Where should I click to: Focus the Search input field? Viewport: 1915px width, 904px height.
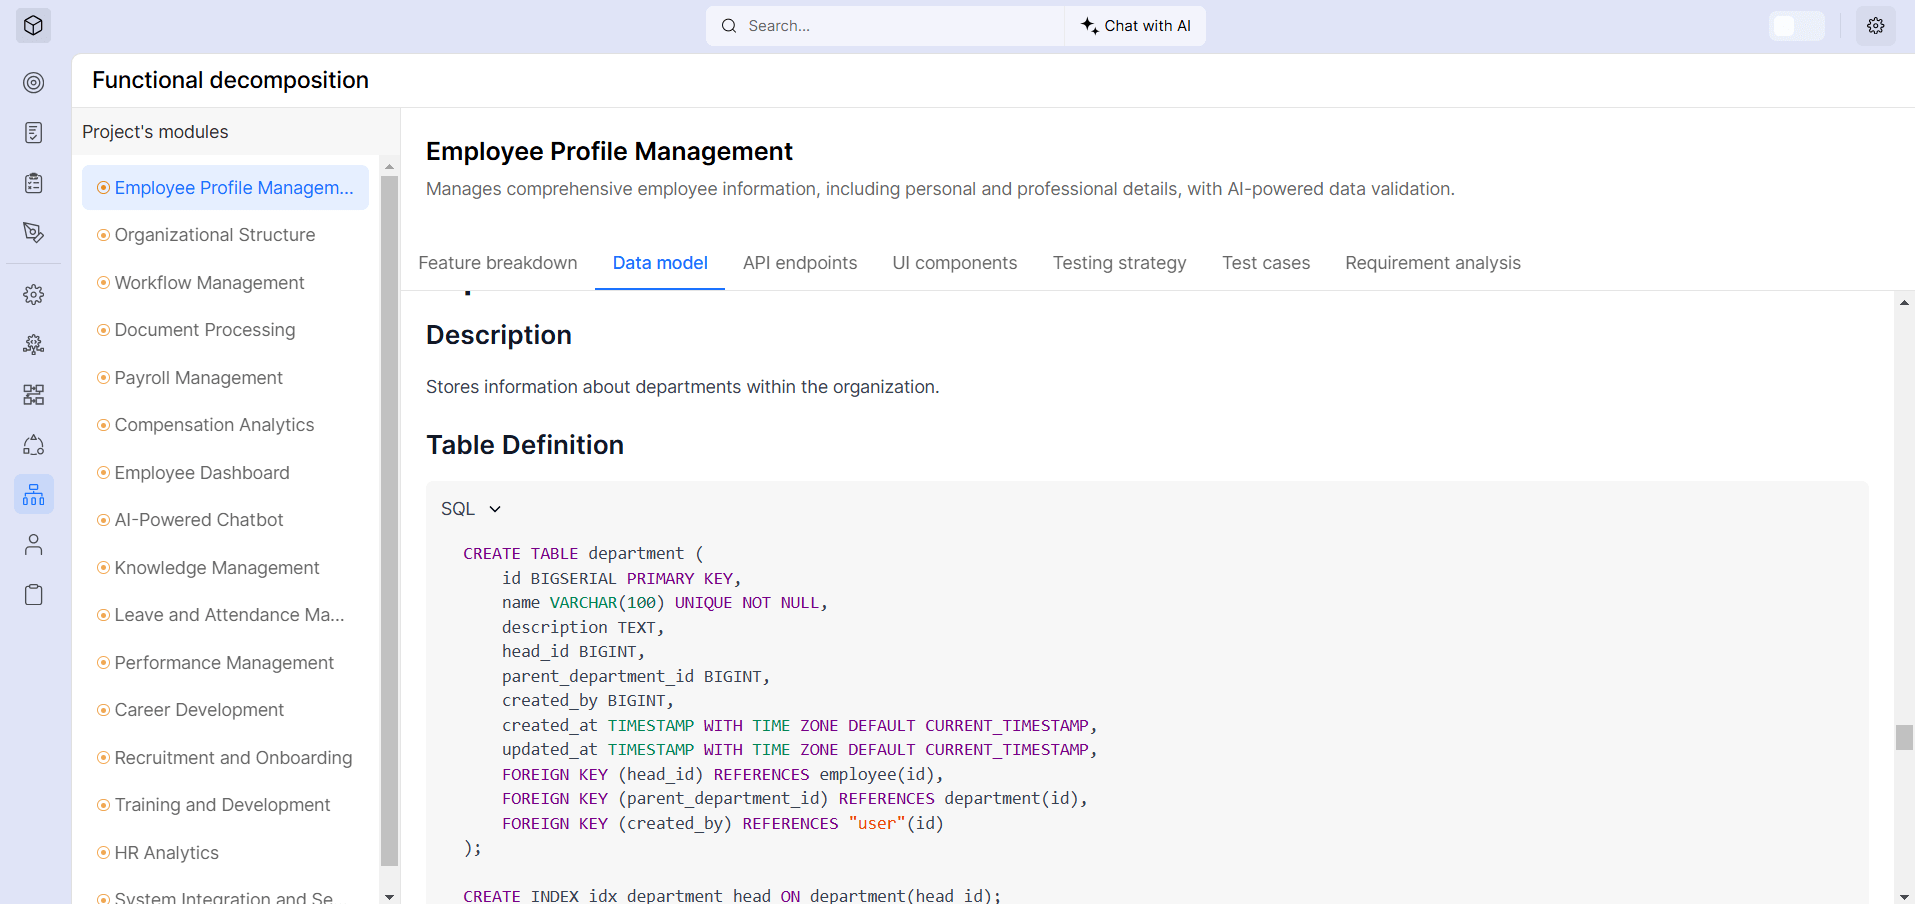(885, 26)
